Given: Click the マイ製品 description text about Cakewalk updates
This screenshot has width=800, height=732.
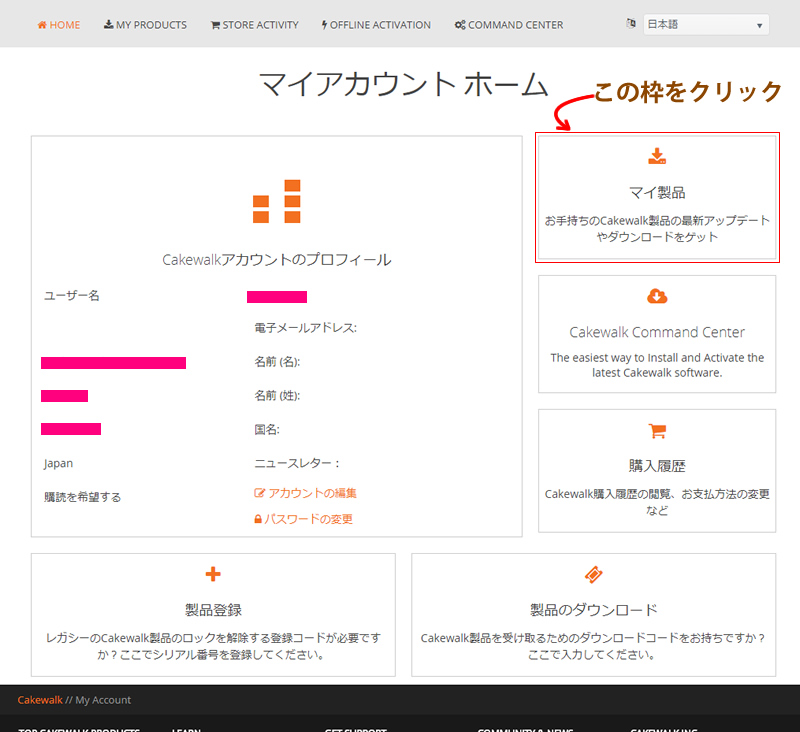Looking at the screenshot, I should coord(657,229).
